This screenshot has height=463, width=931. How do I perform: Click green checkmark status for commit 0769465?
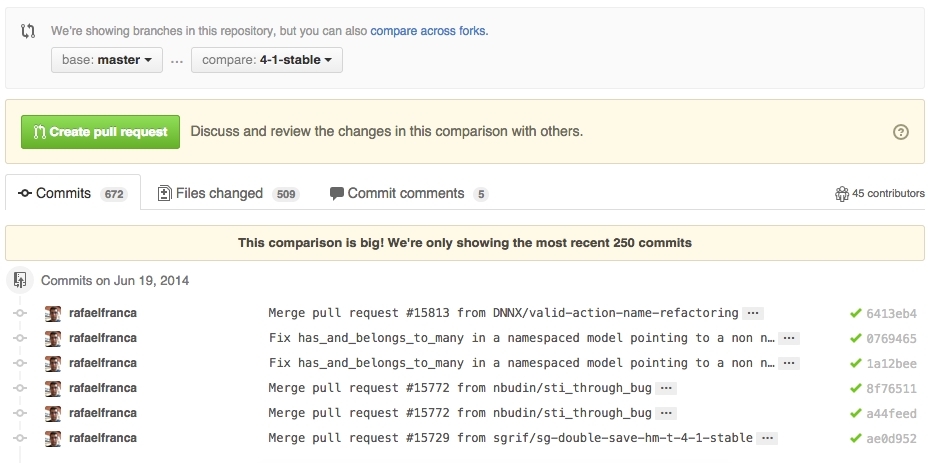pos(855,338)
